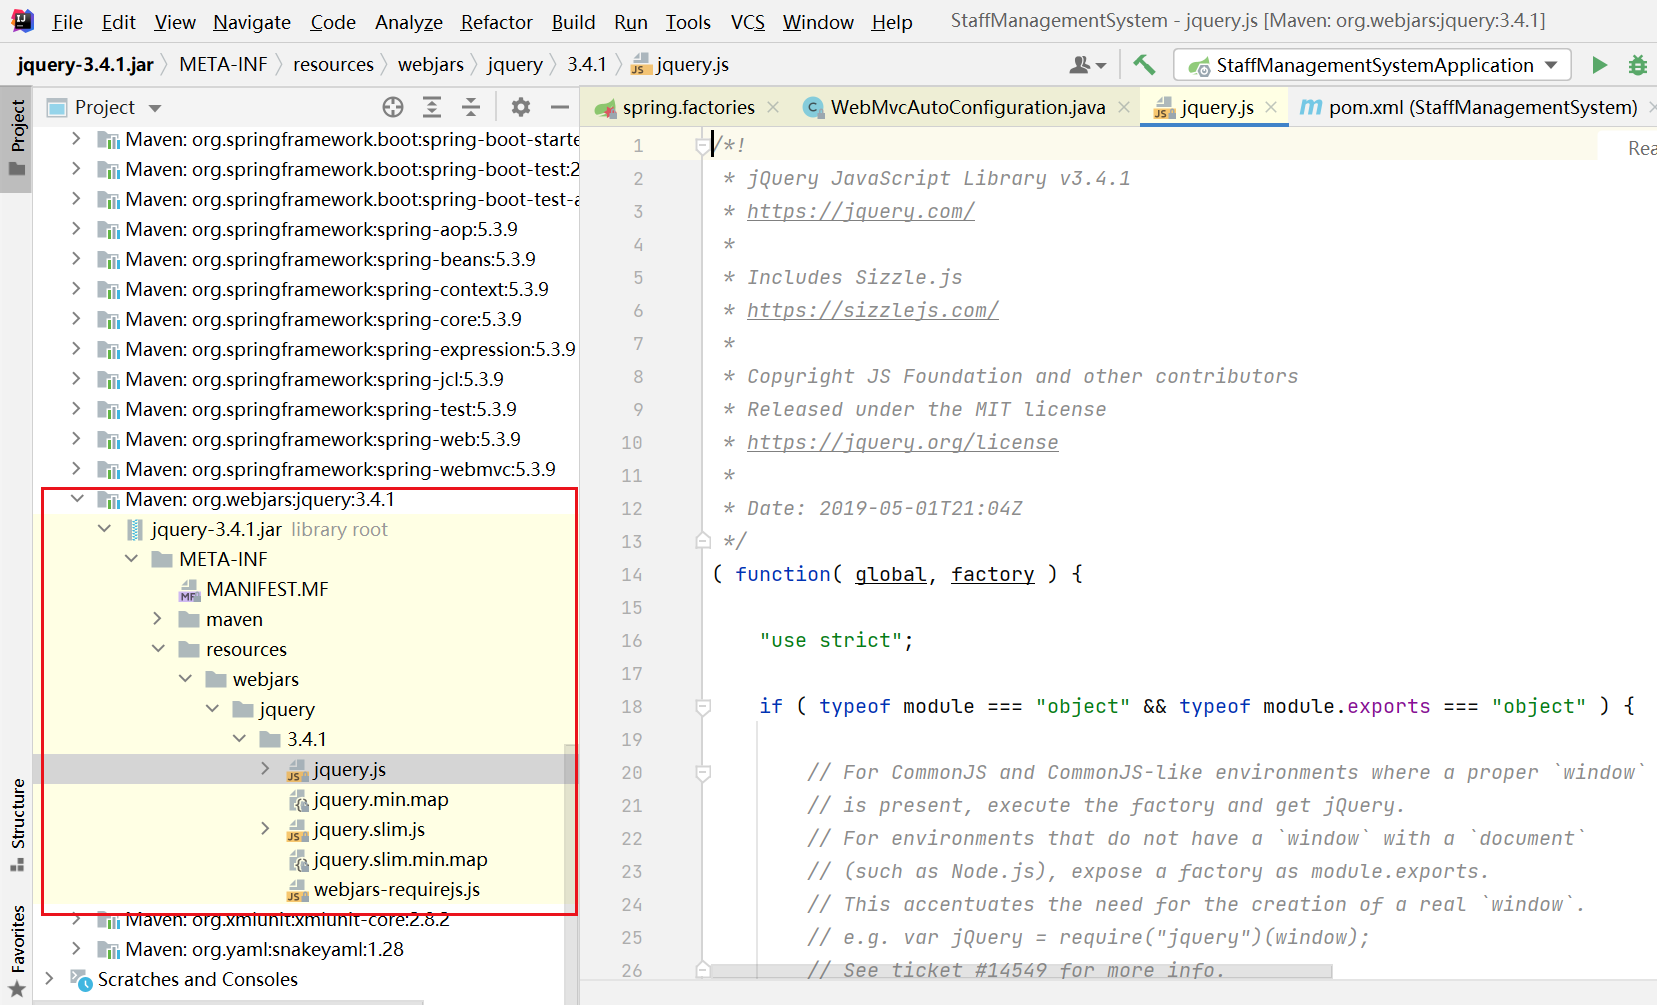Collapse the META-INF folder in the tree

coord(131,559)
